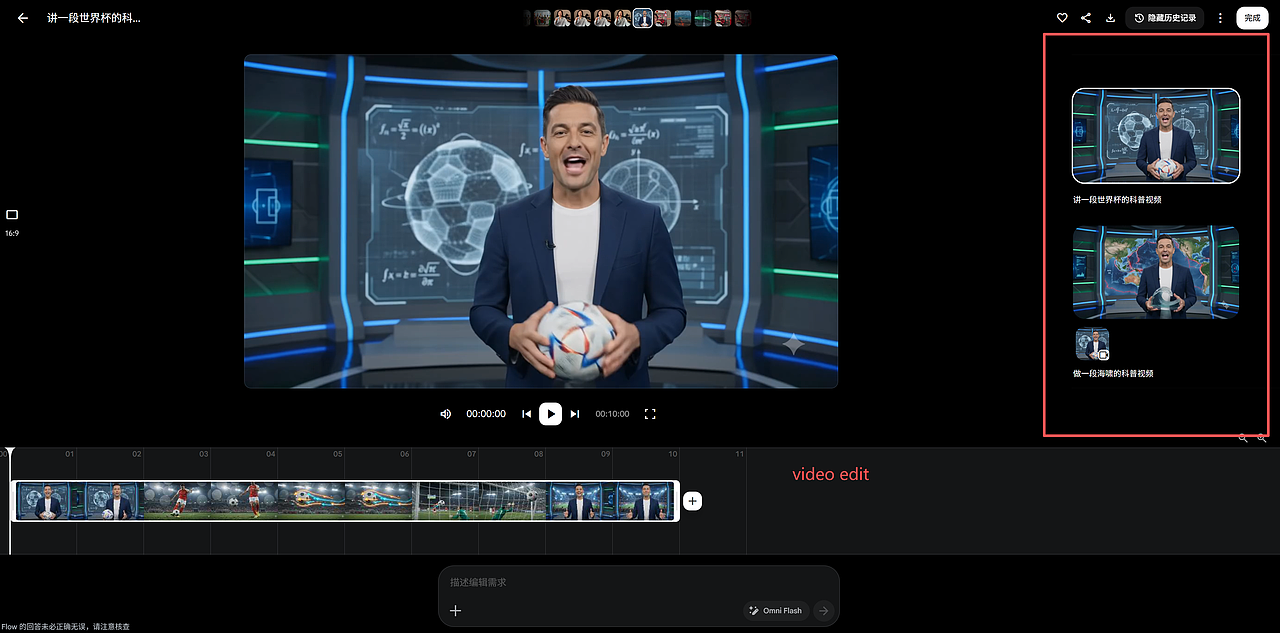Click the project title 讲一段世界杯的科…
This screenshot has width=1280, height=633.
click(x=94, y=18)
